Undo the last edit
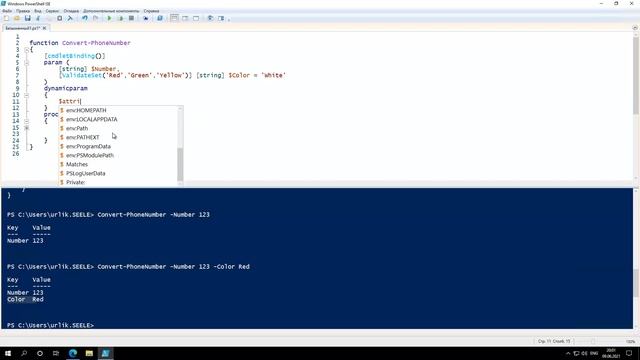Image resolution: width=640 pixels, height=360 pixels. (x=84, y=18)
